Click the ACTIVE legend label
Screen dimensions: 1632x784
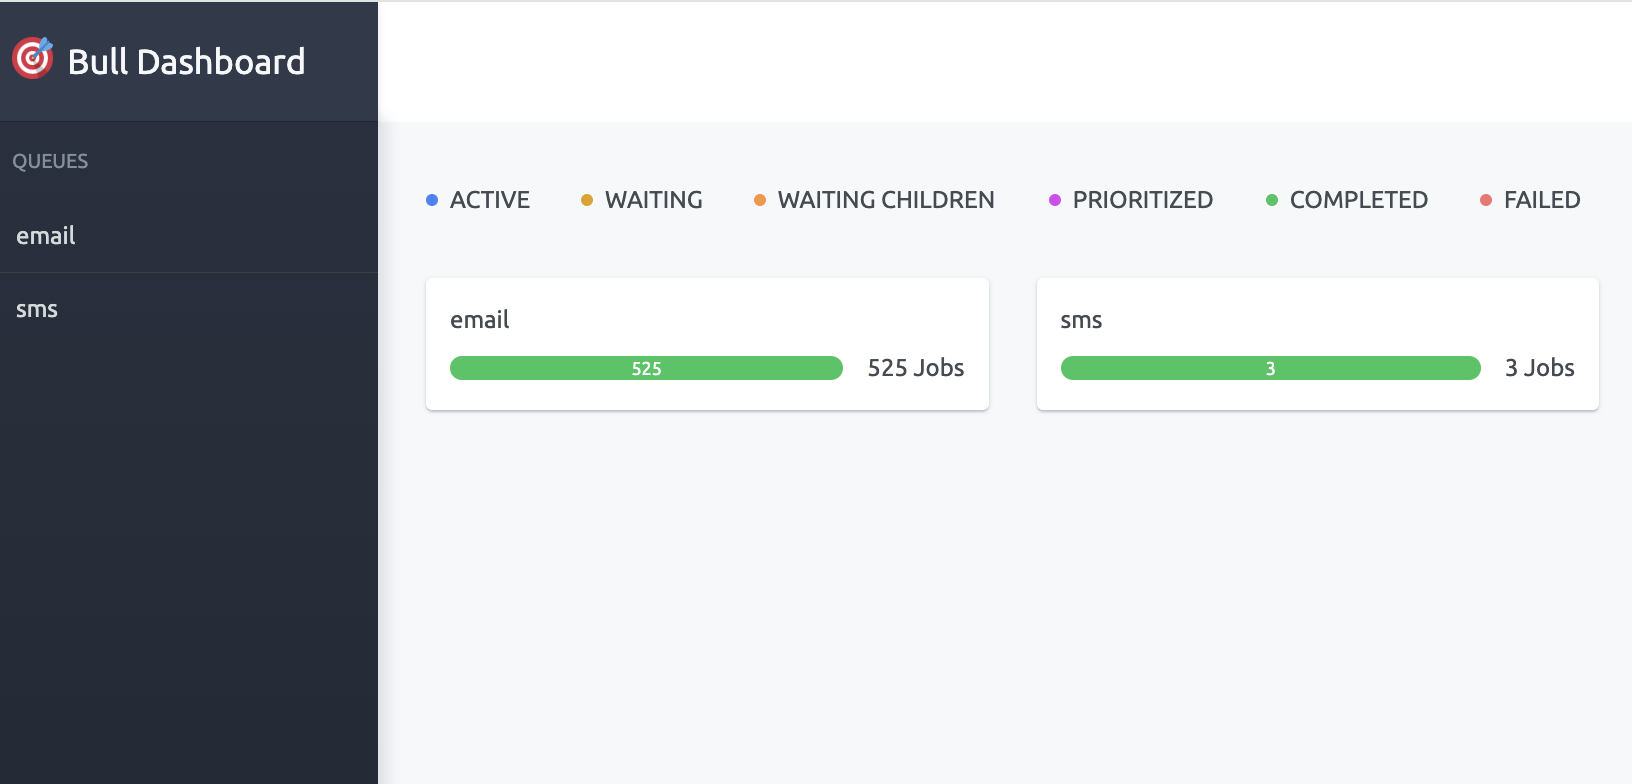(x=490, y=200)
